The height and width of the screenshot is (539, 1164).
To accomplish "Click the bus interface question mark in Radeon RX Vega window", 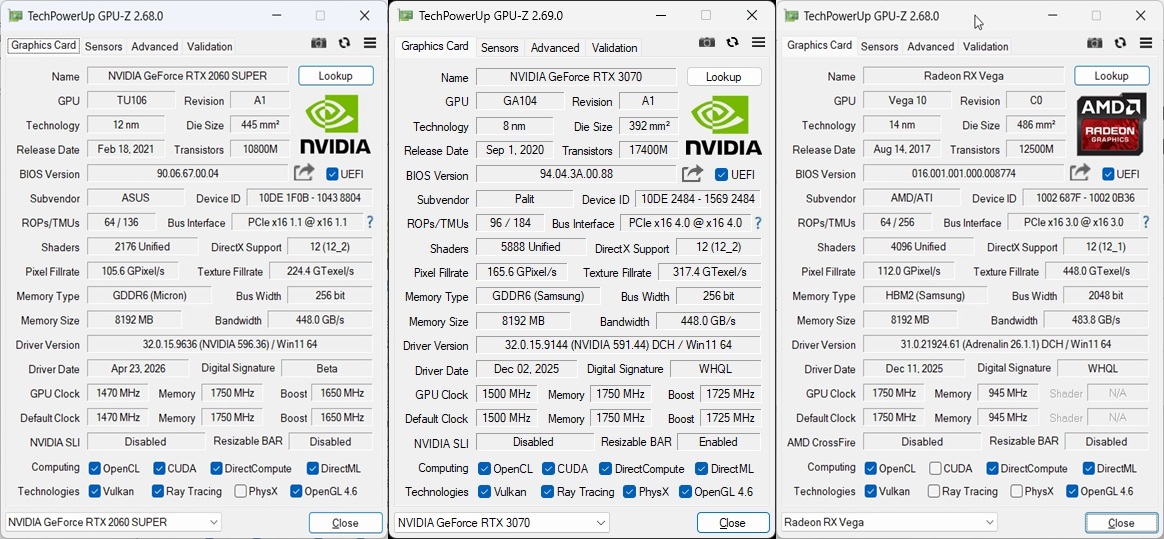I will pos(1146,222).
